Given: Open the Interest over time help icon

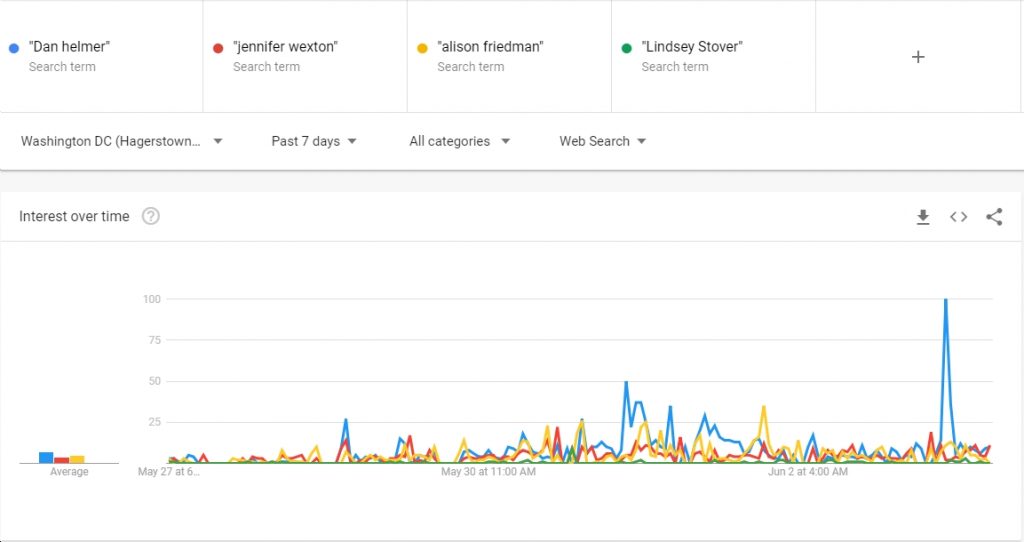Looking at the screenshot, I should (x=151, y=216).
